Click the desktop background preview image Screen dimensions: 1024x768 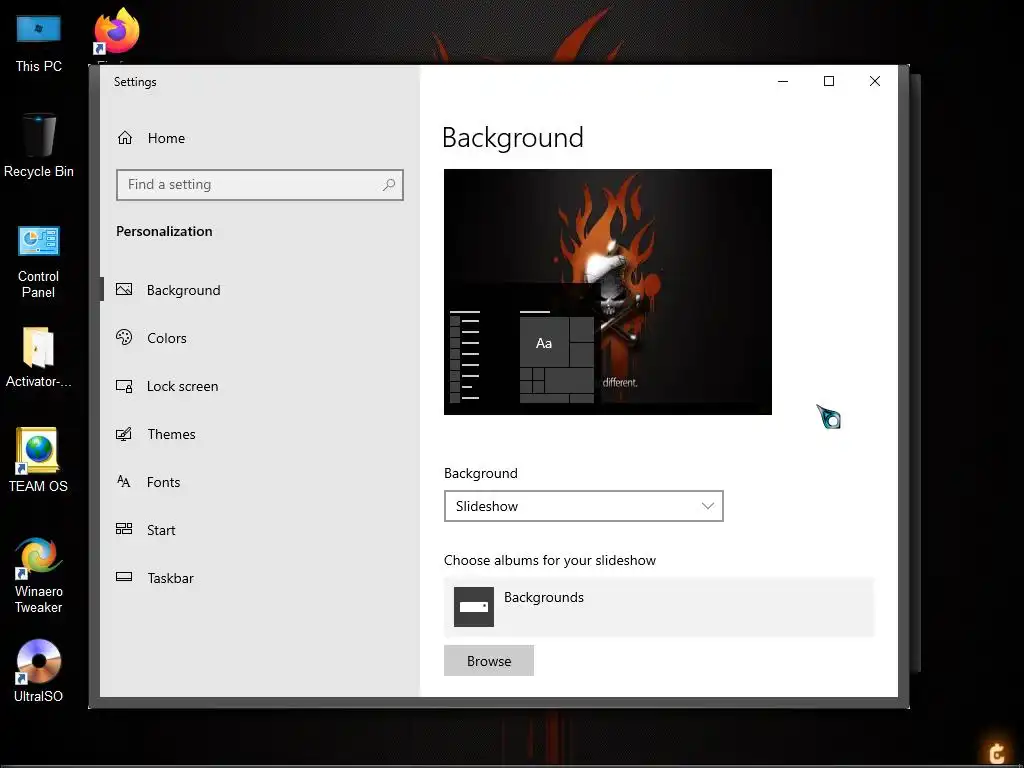(607, 291)
